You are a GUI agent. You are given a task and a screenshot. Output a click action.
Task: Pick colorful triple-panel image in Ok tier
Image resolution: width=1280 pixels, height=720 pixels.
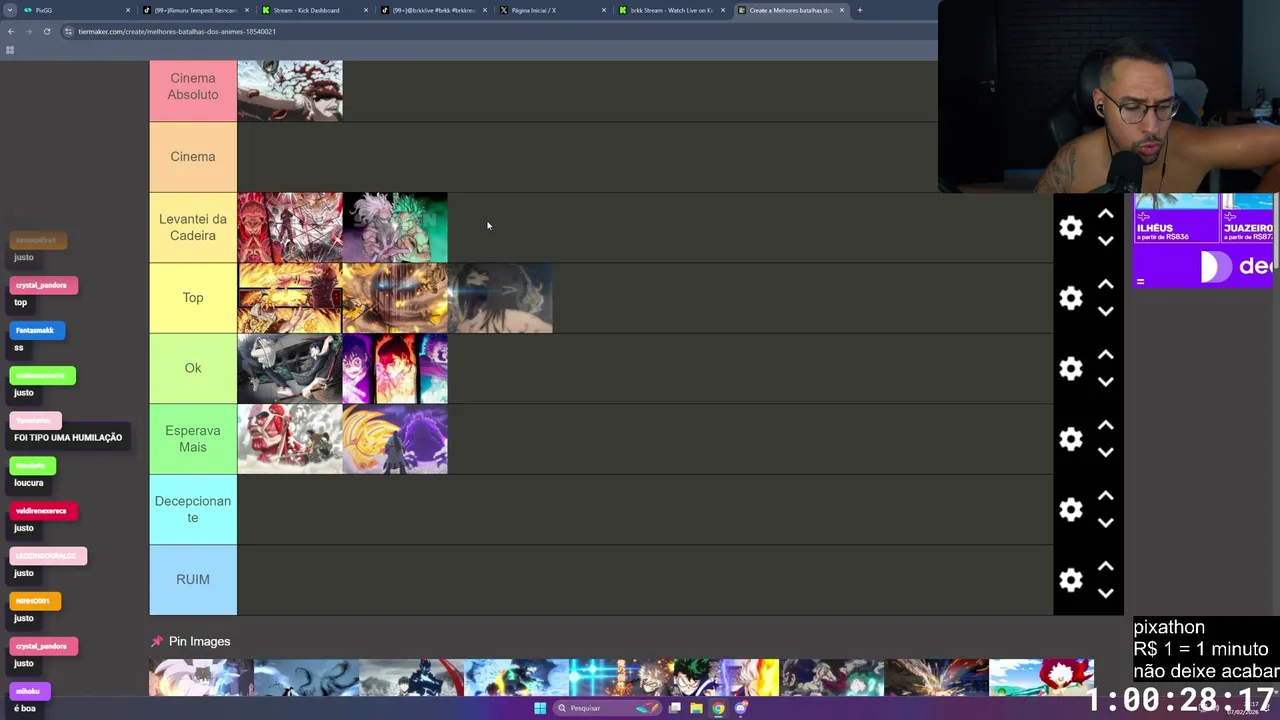395,369
